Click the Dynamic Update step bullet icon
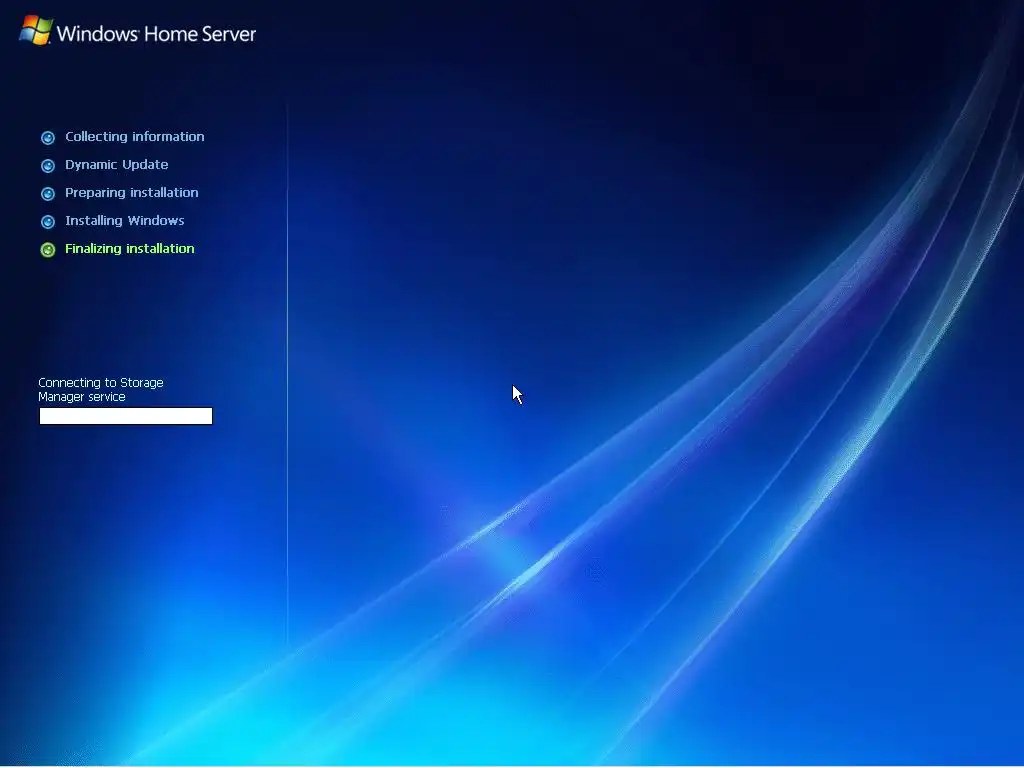1024x768 pixels. coord(48,166)
